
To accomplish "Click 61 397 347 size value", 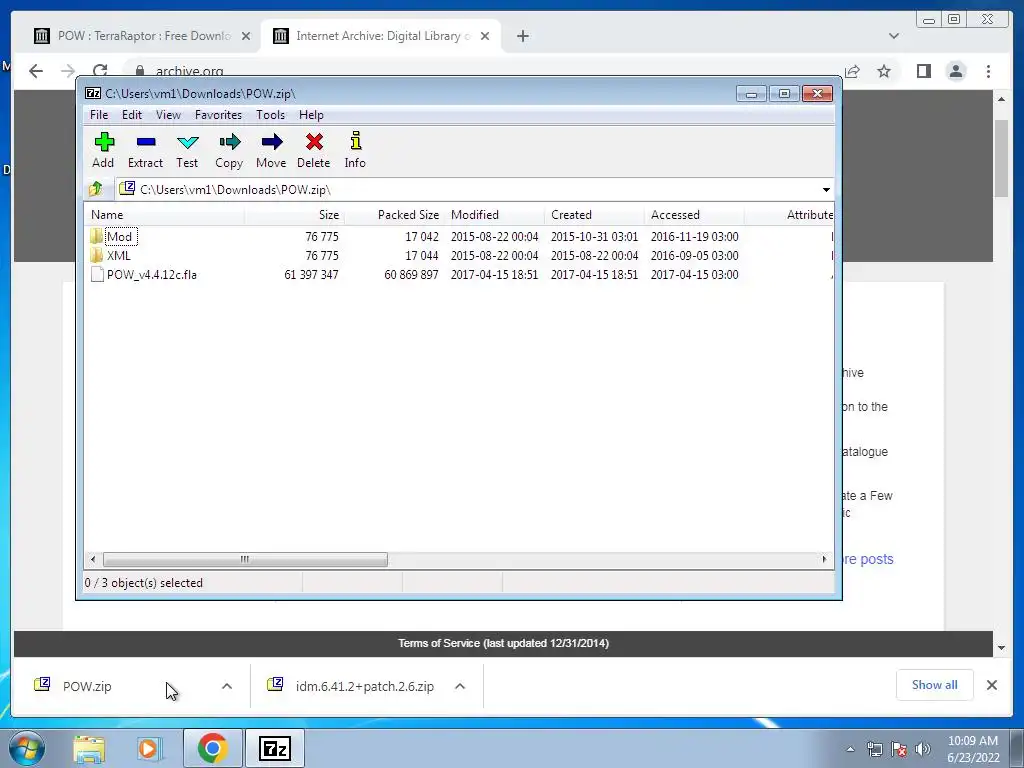I will [x=312, y=275].
